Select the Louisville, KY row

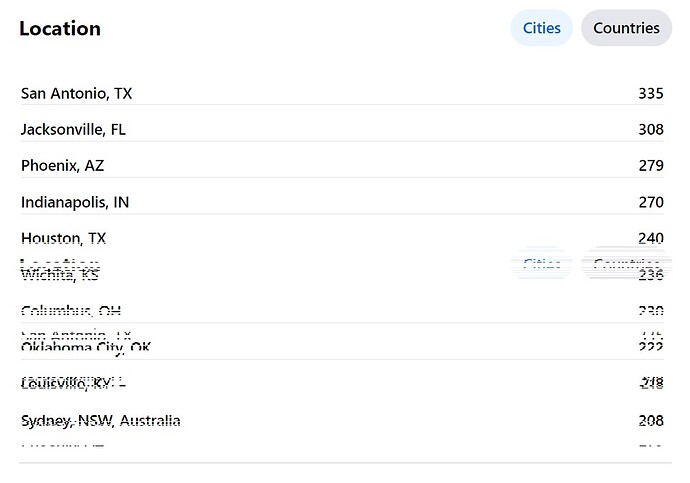coord(342,384)
